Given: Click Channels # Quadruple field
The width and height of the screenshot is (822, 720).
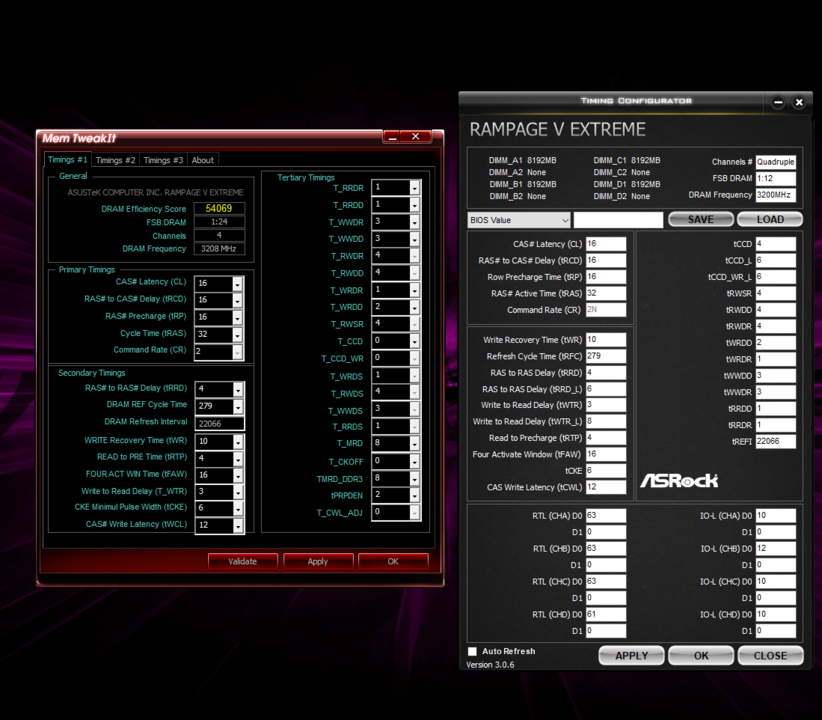Looking at the screenshot, I should pyautogui.click(x=775, y=162).
